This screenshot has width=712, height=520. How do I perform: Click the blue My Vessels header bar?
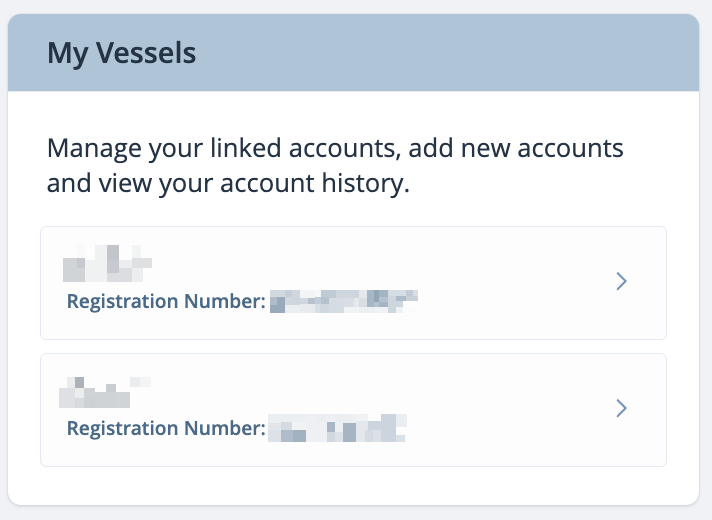click(x=353, y=52)
